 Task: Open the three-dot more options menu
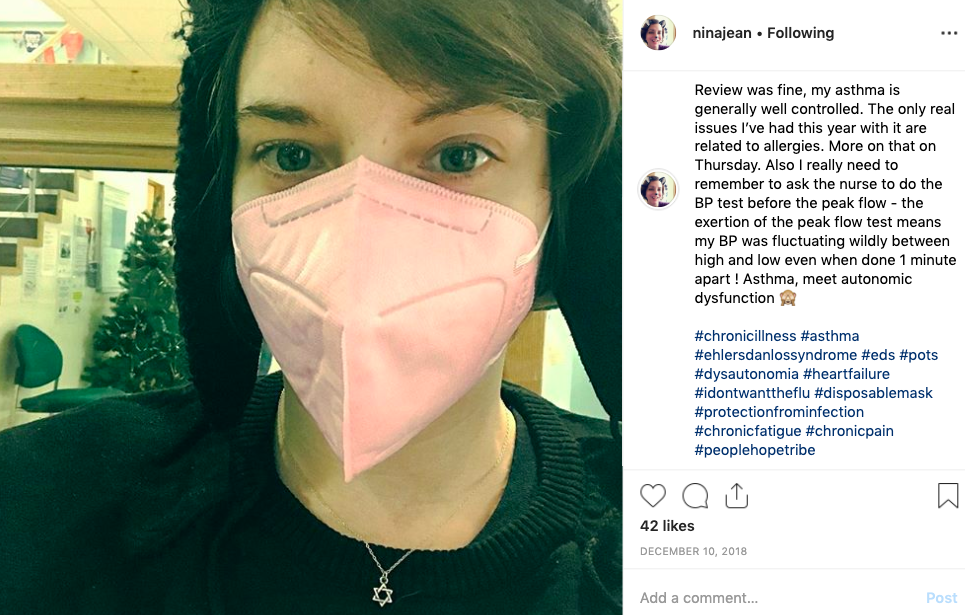(949, 33)
